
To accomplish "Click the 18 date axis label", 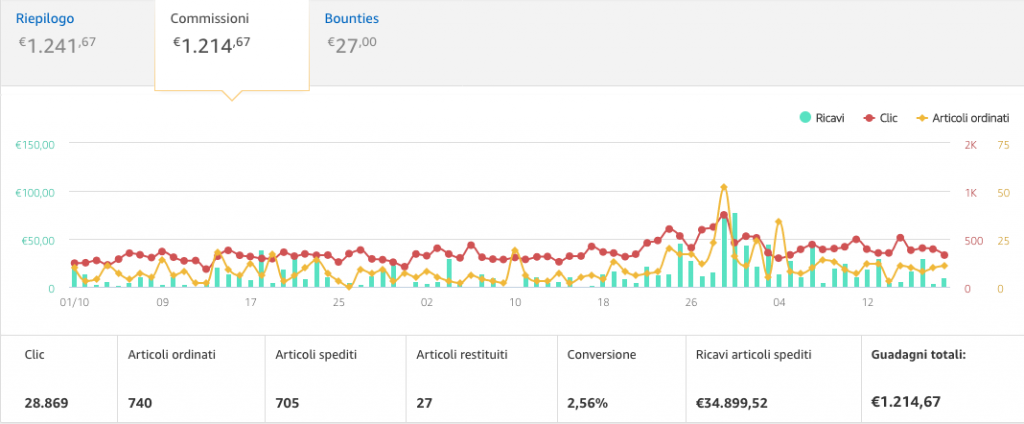I will [x=603, y=303].
